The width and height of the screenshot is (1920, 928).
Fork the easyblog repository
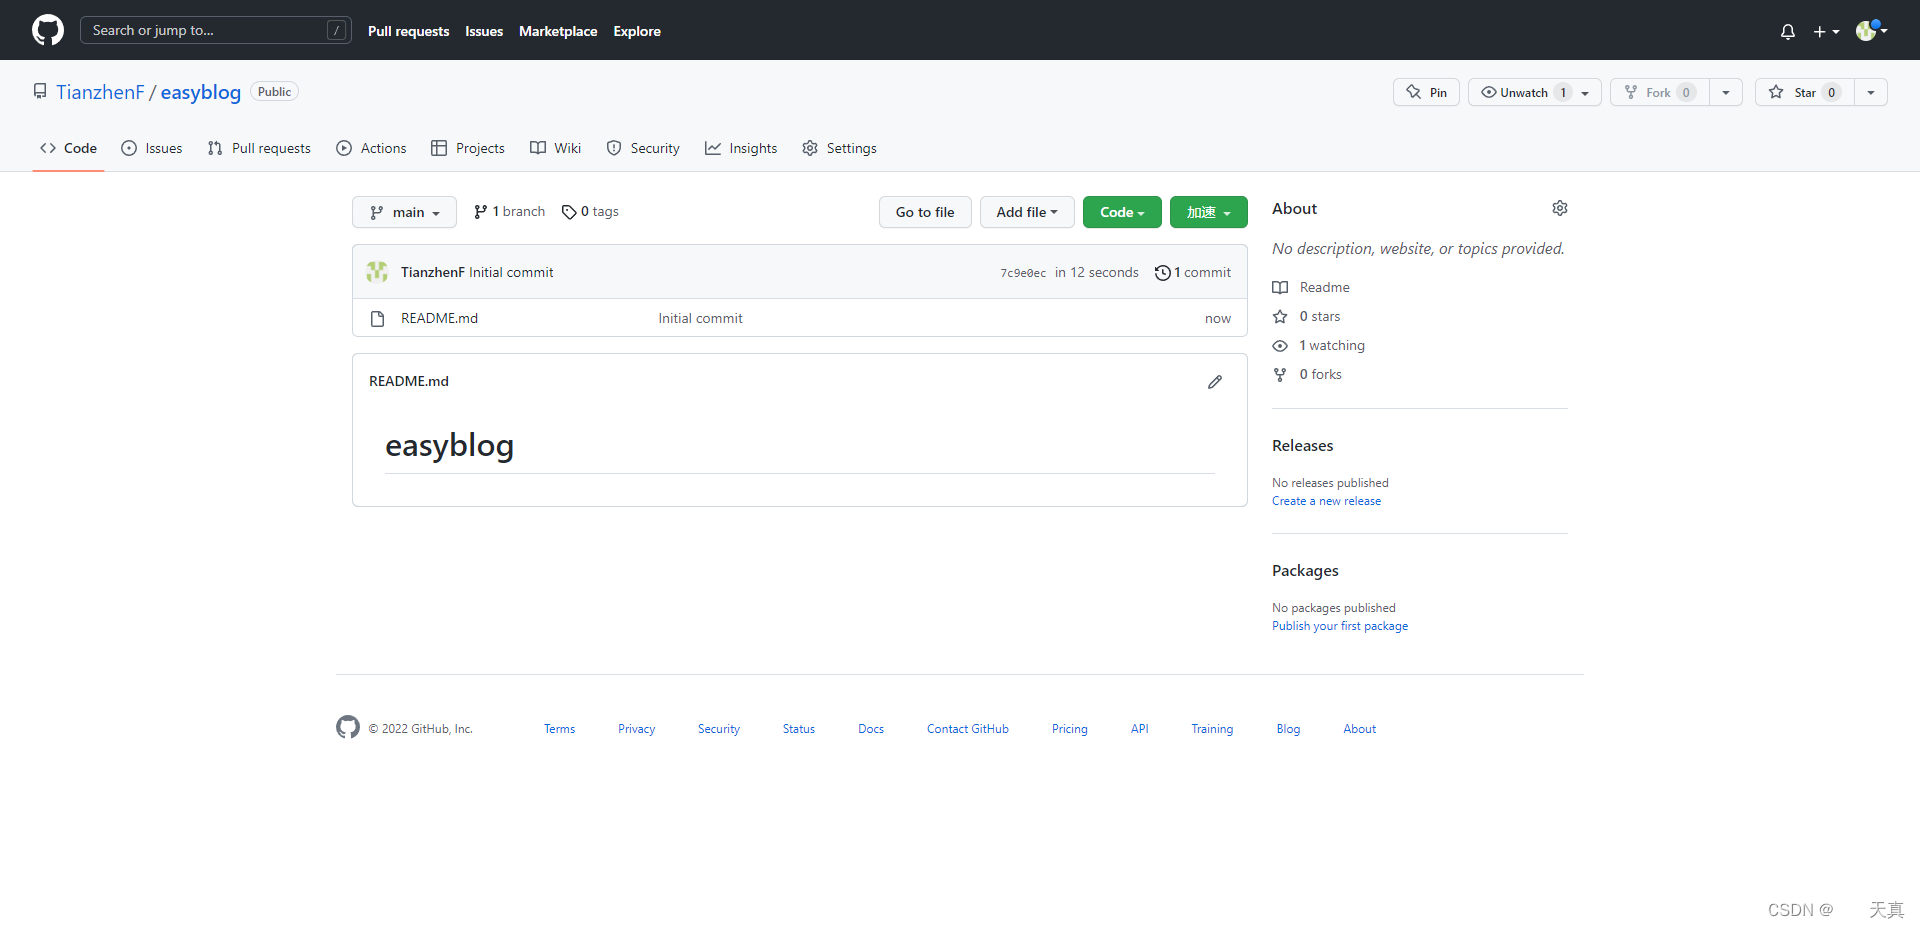coord(1659,92)
